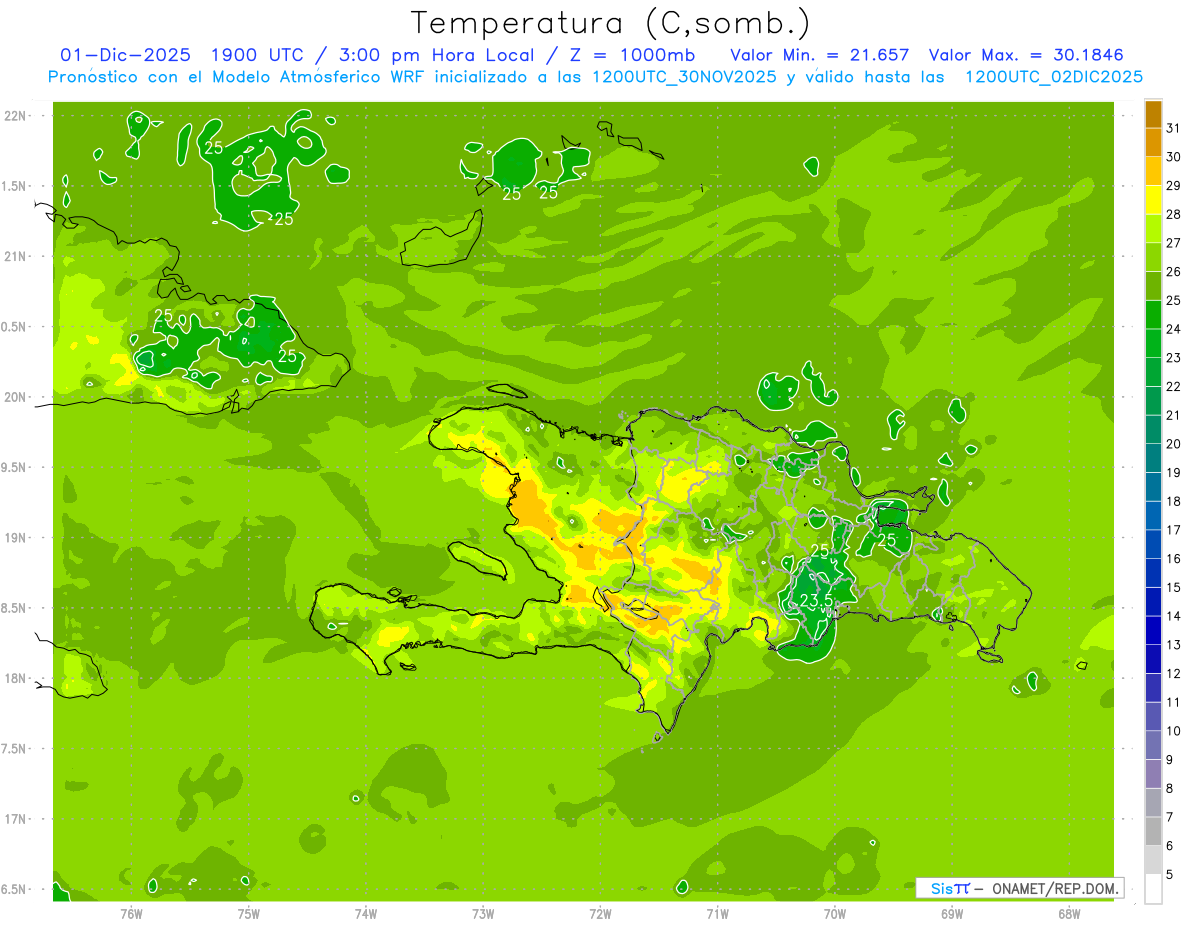
Task: Select the date '01-Dic-2025' in header
Action: [125, 54]
